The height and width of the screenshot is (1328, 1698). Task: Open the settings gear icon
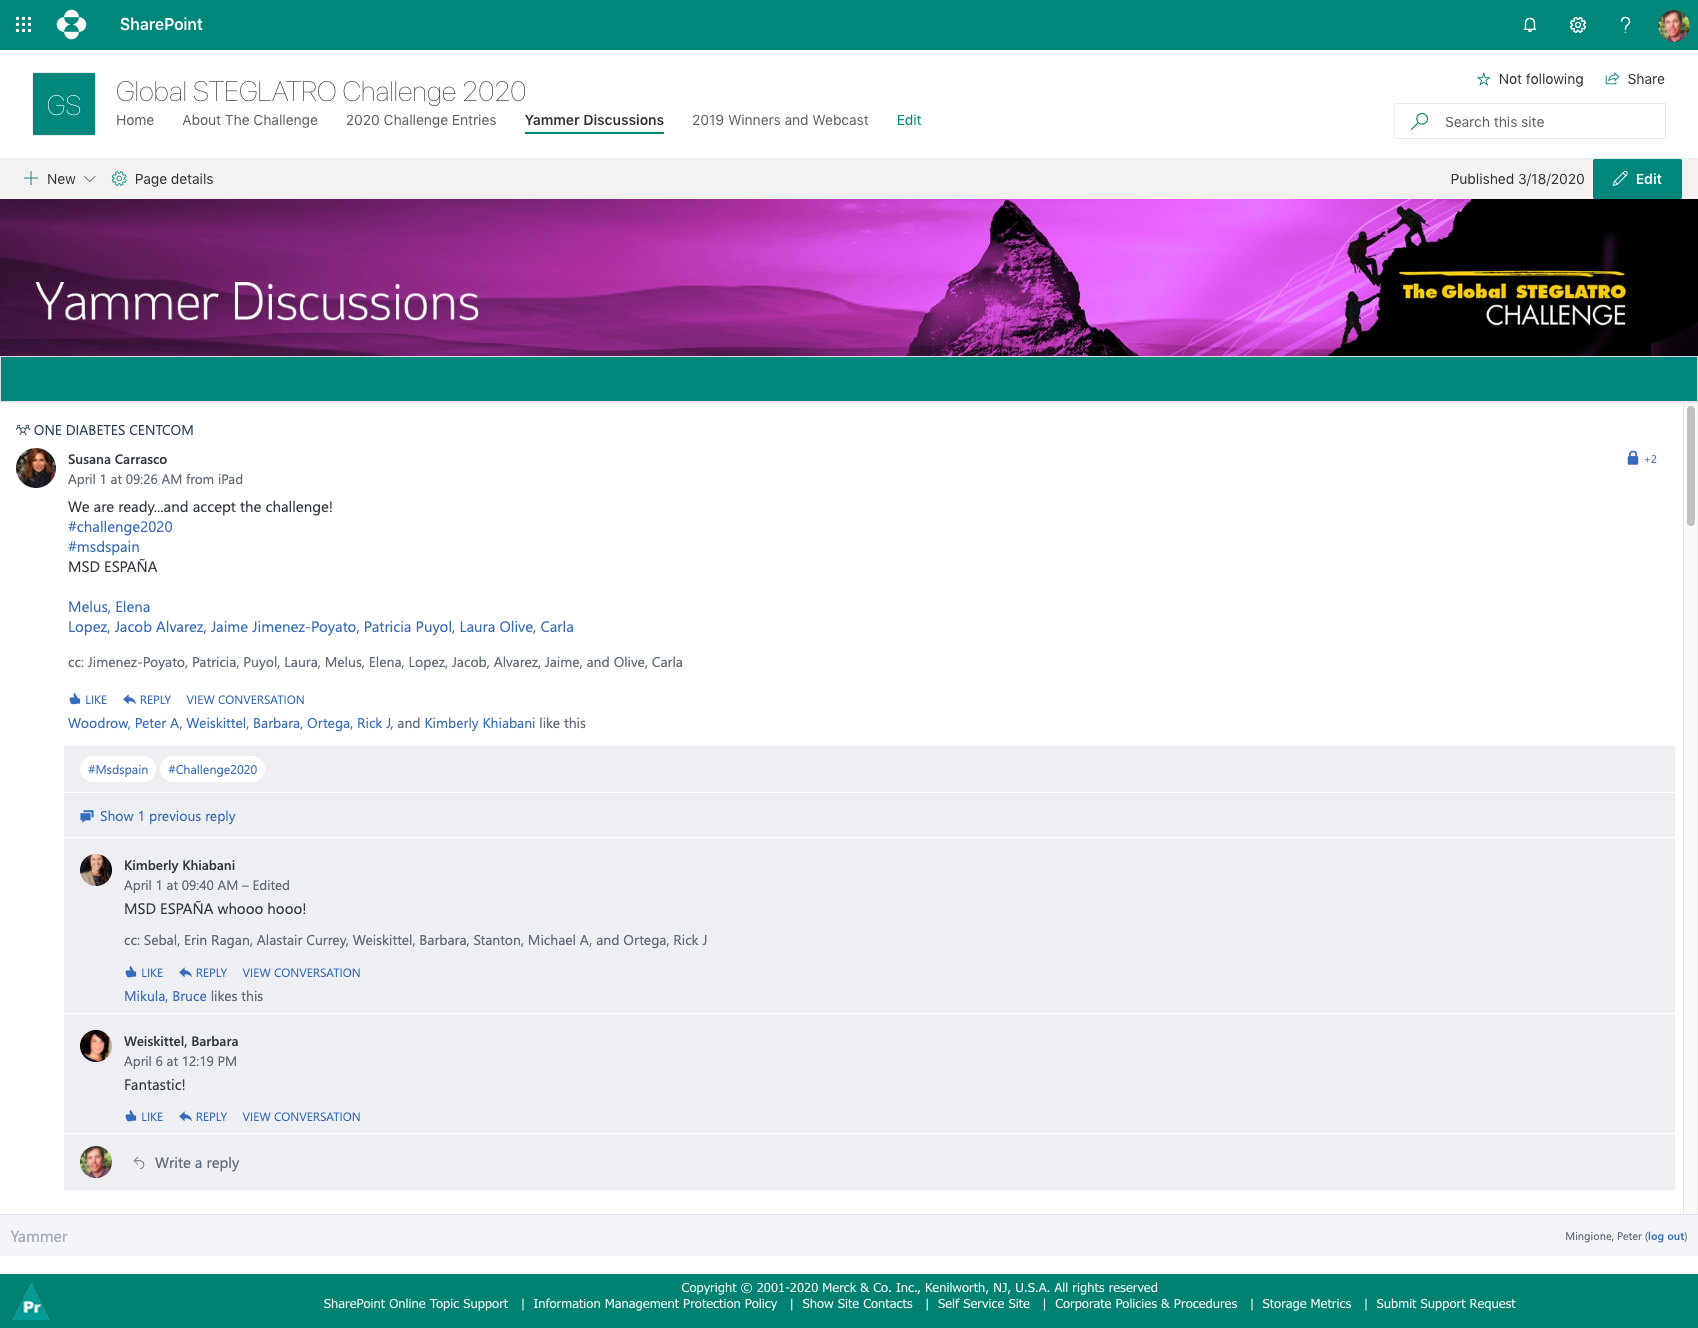1577,25
